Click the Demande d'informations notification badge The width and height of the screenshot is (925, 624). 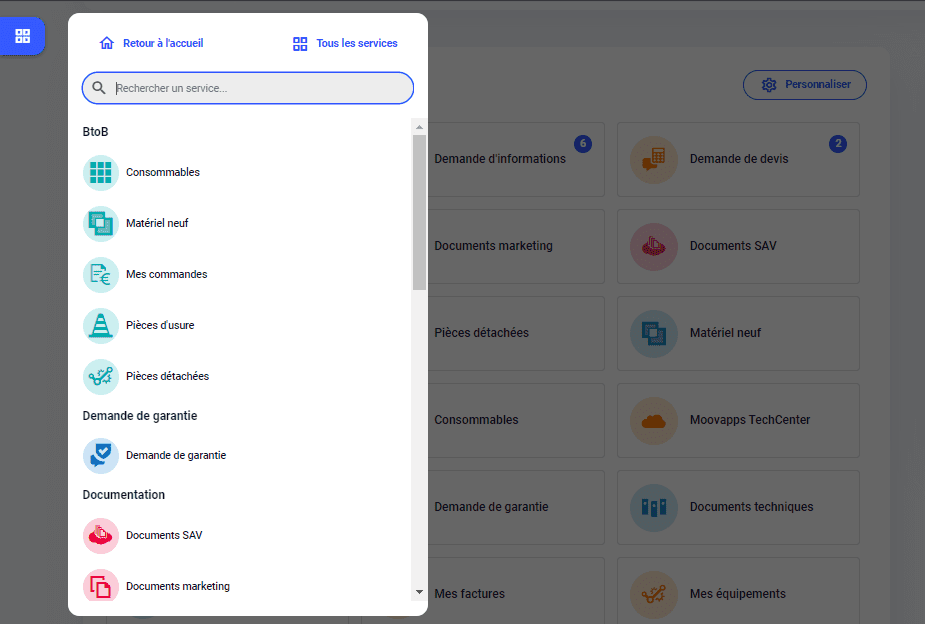click(x=583, y=143)
